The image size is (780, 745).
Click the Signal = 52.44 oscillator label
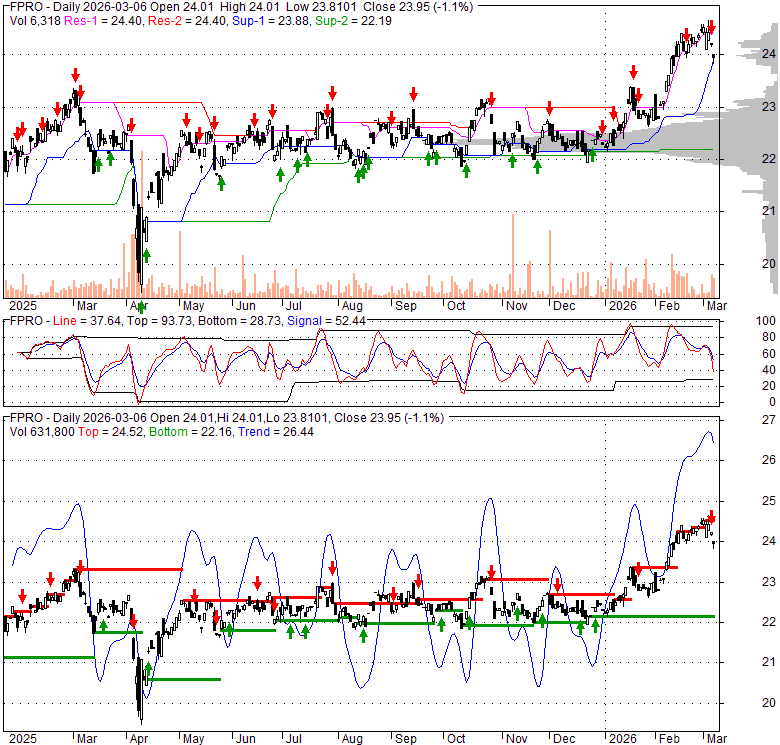324,320
